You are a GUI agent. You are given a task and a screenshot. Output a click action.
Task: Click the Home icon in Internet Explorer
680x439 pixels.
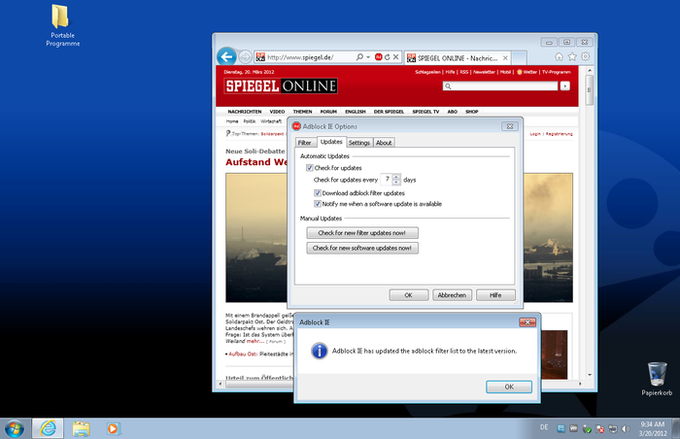tap(559, 57)
